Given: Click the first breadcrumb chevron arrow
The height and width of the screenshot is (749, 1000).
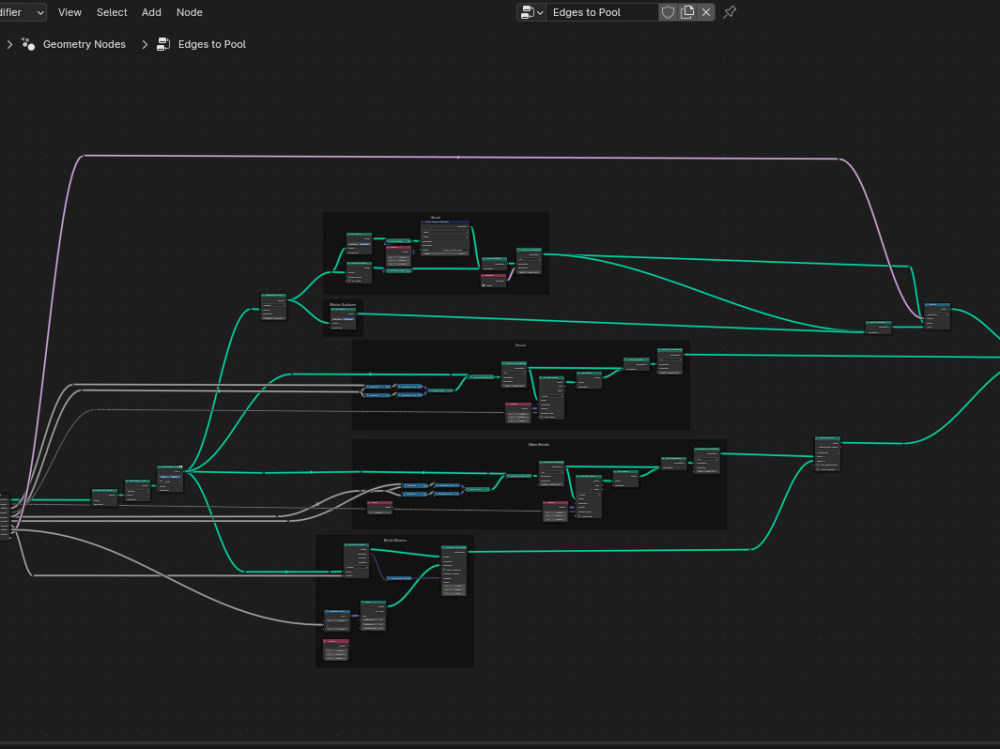Looking at the screenshot, I should pos(10,44).
